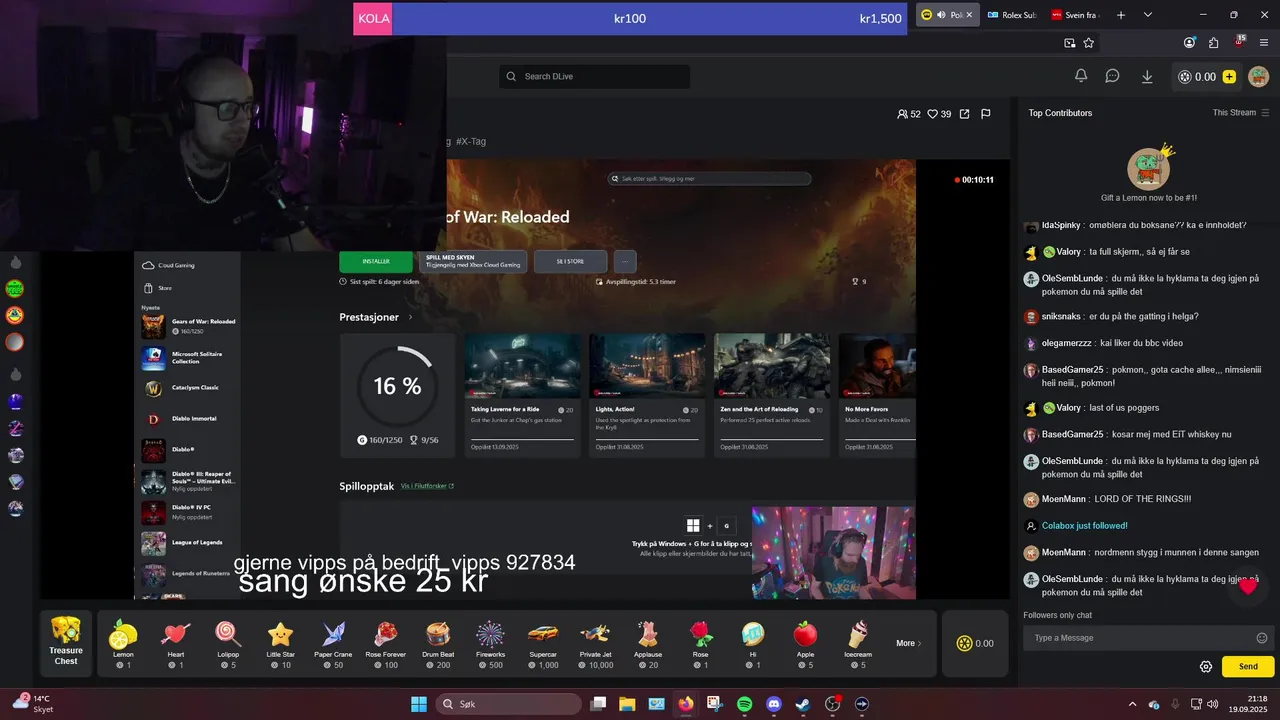Select Microsoft Solitaire Collection in sidebar

pos(189,358)
